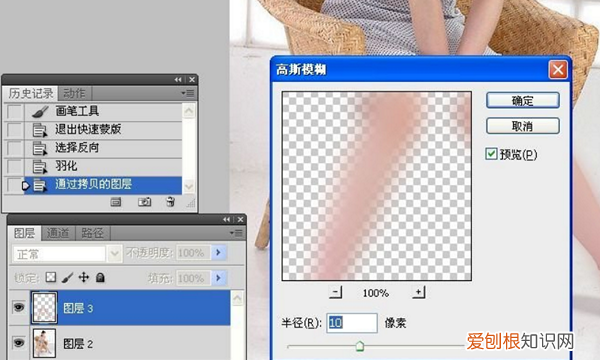Viewport: 600px width, 360px height.
Task: Switch to the 通道 tab
Action: [x=58, y=233]
